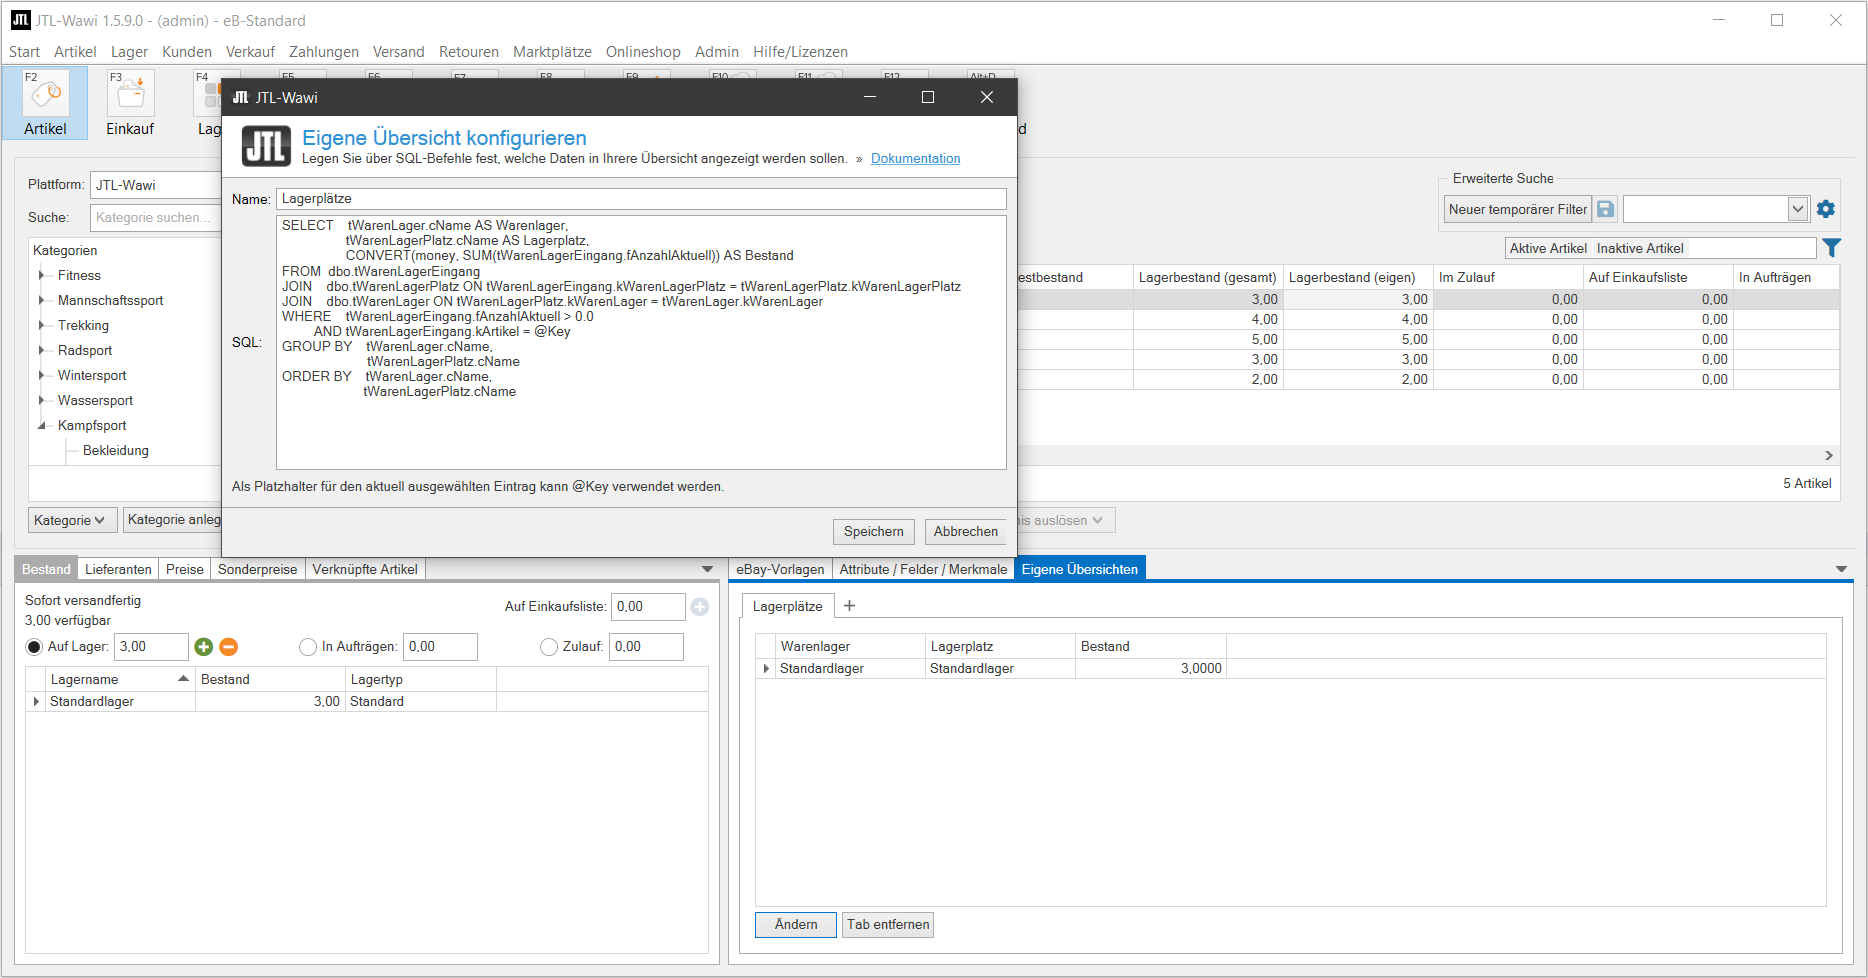This screenshot has width=1868, height=978.
Task: Open the Einkauf toolbar icon
Action: (130, 103)
